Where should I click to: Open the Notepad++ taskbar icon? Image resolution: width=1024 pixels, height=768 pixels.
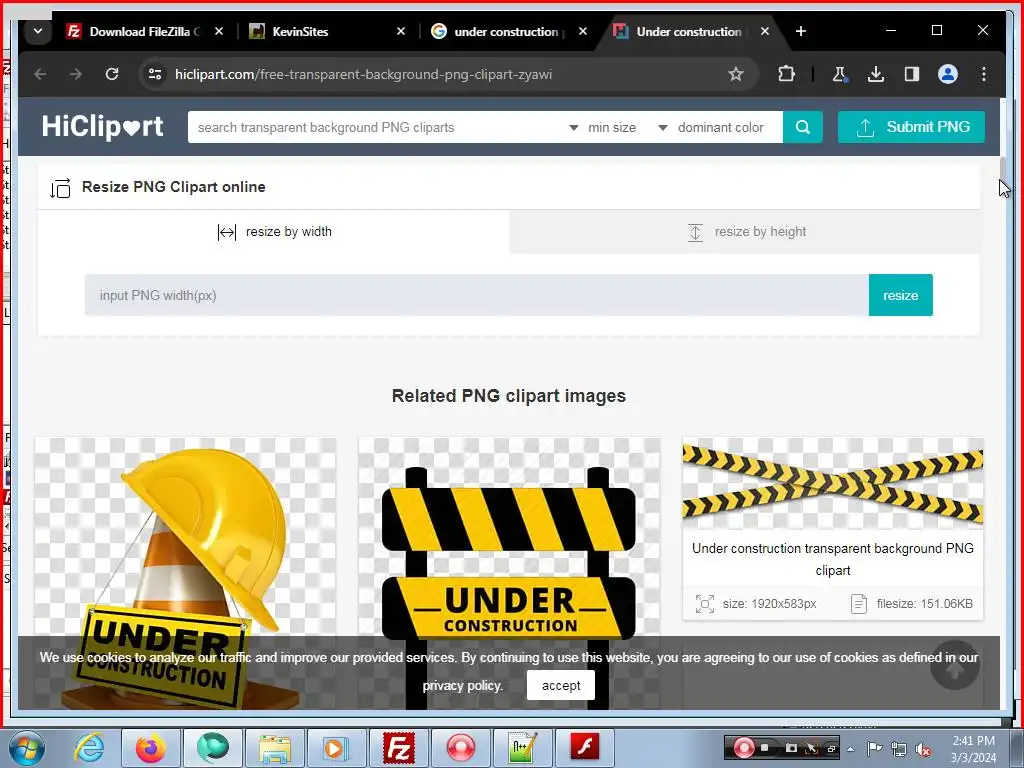[x=523, y=747]
